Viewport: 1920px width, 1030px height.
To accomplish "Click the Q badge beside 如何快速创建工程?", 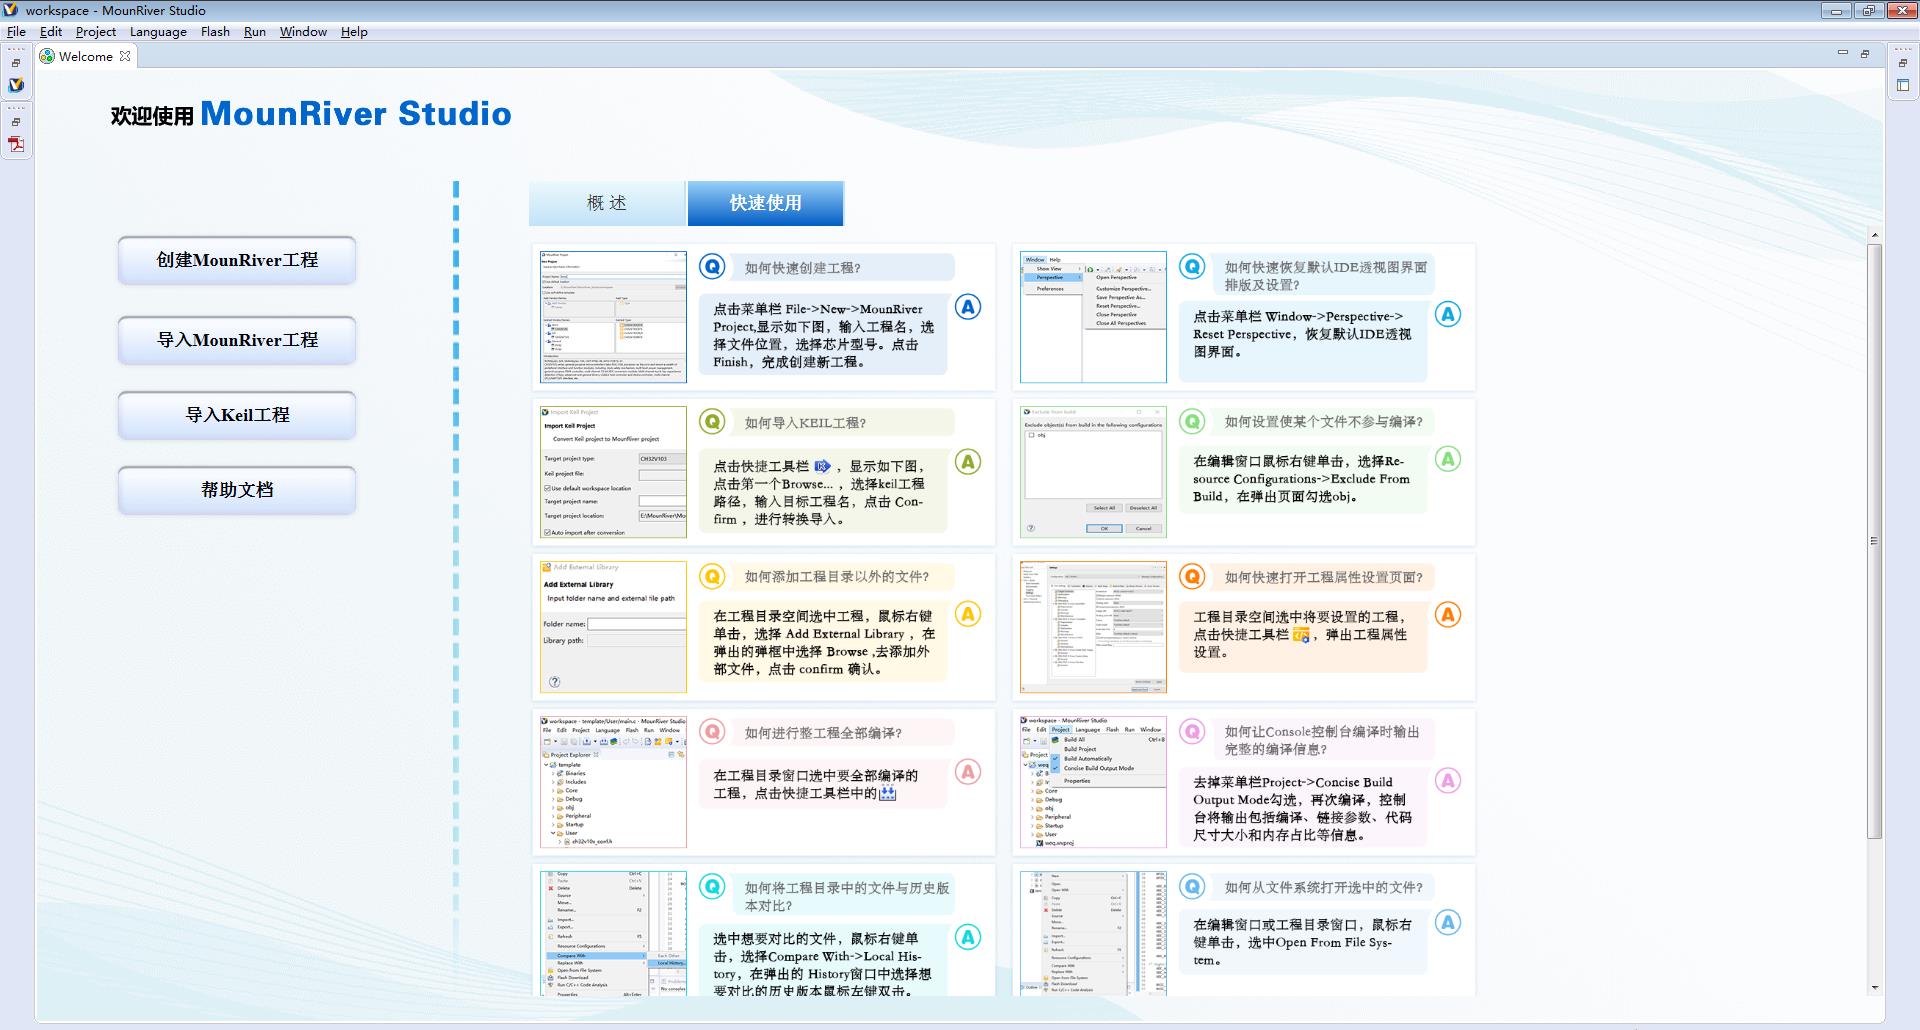I will coord(712,267).
